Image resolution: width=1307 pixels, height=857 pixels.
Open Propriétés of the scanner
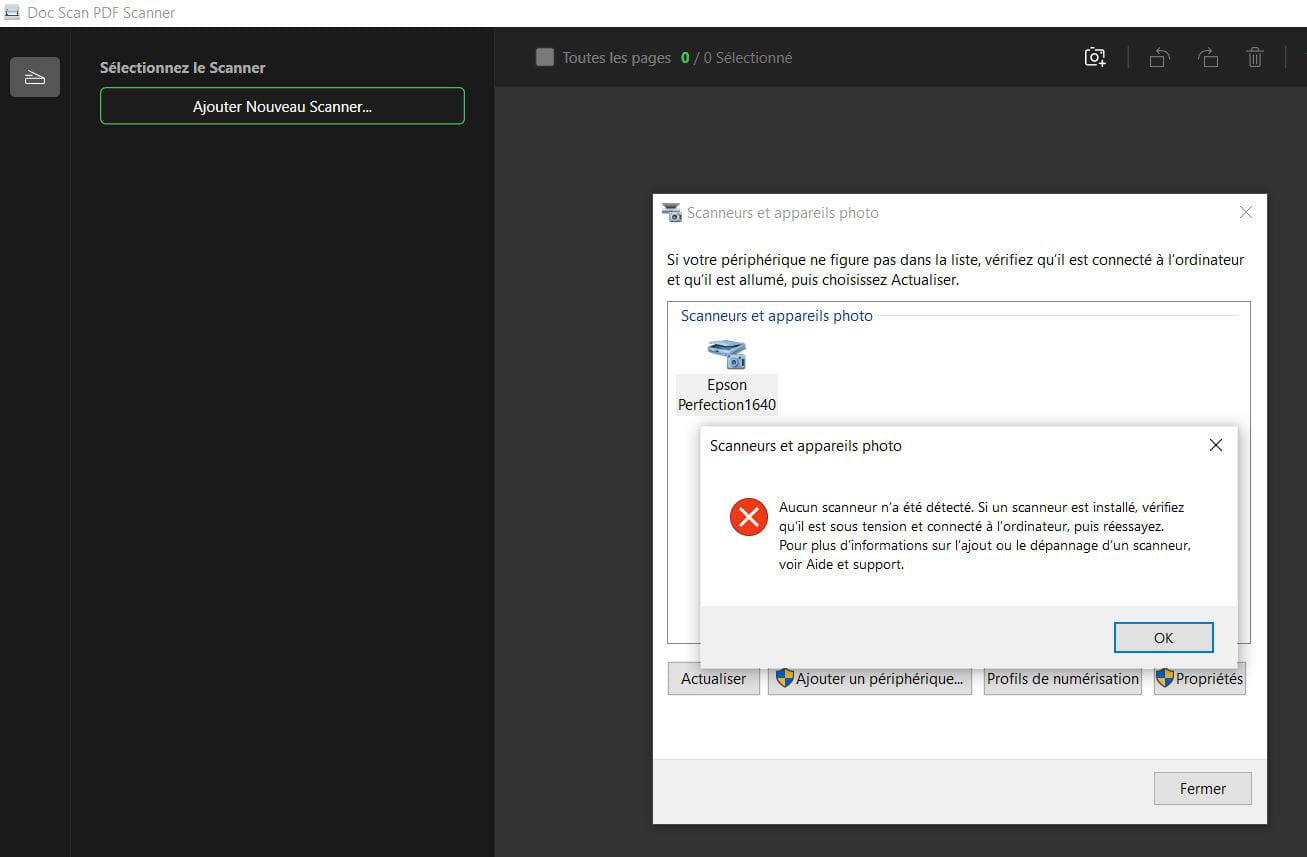[x=1200, y=678]
